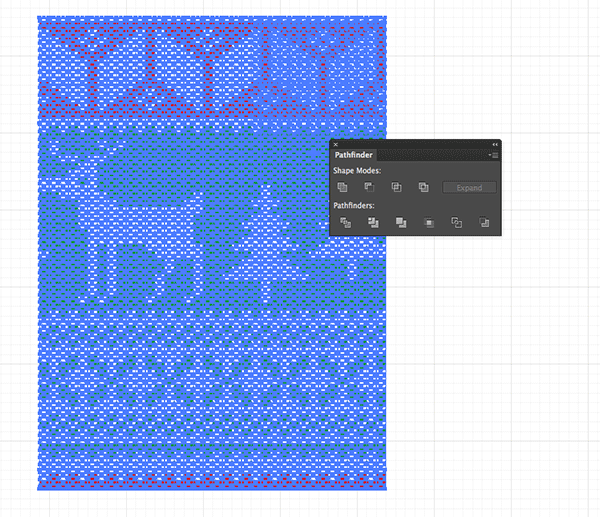The image size is (600, 517).
Task: Click the Minus Back pathfinder icon
Action: click(484, 222)
